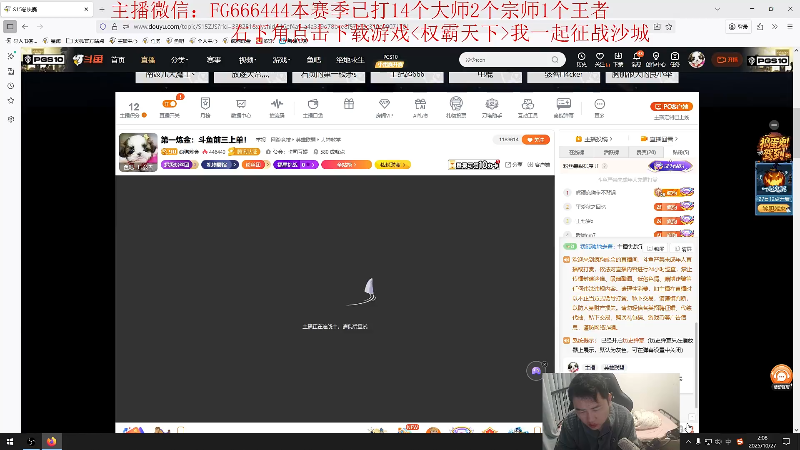Open the dark blue tag pill
This screenshot has height=450, width=800.
[x=220, y=165]
